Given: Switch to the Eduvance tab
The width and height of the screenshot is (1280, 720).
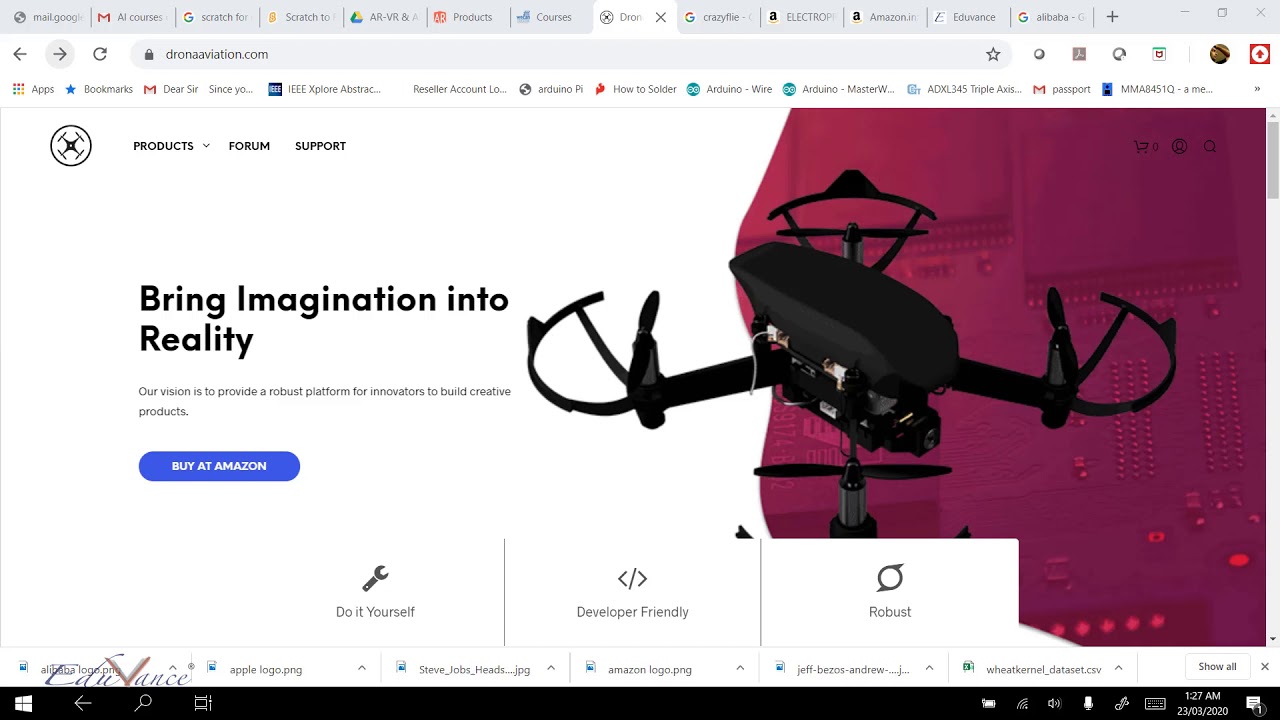Looking at the screenshot, I should click(968, 17).
